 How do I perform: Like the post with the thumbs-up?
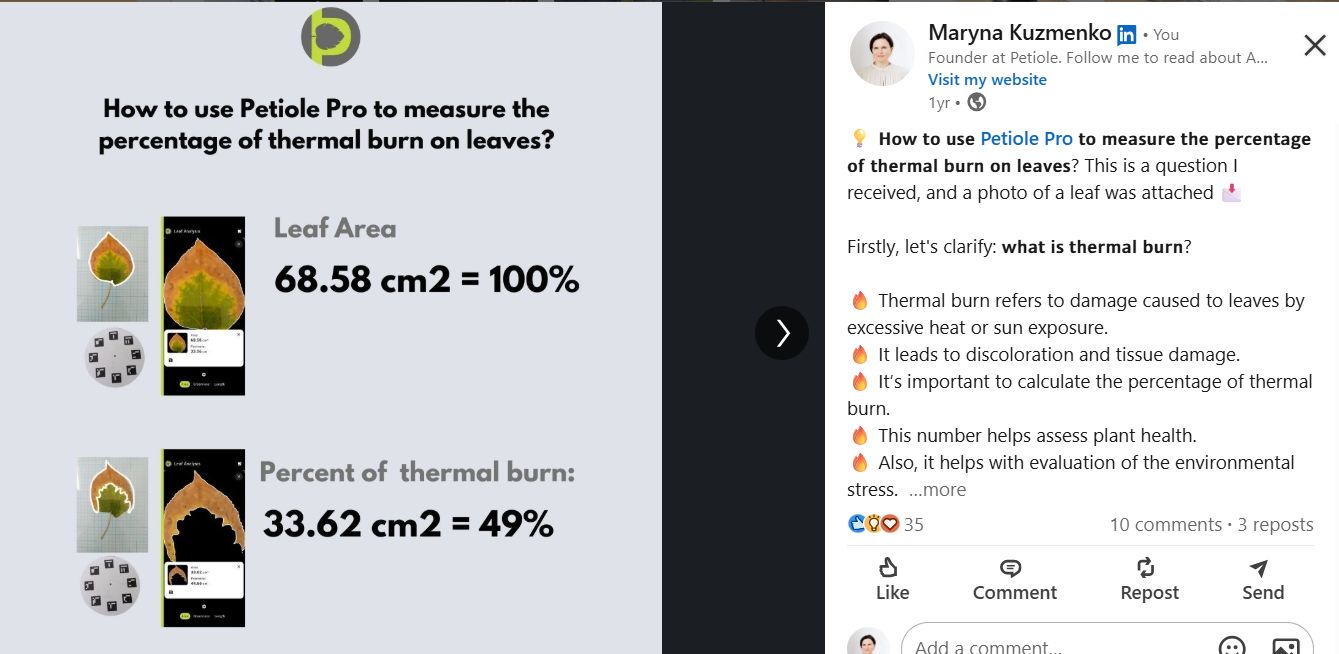(x=892, y=579)
